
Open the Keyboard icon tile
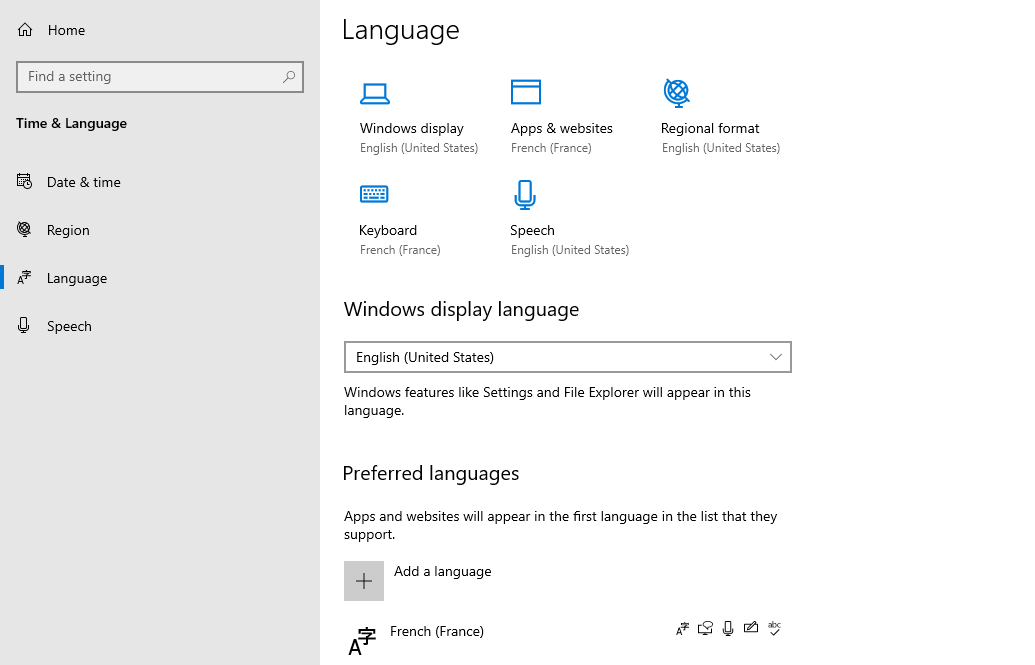pos(374,194)
